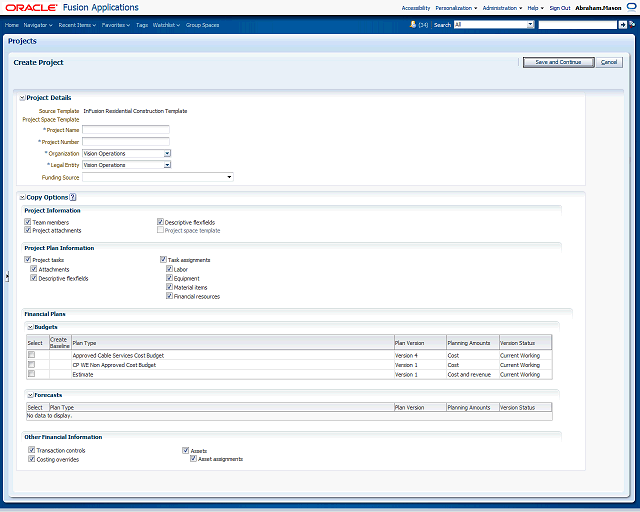This screenshot has height=512, width=640.
Task: Click the Save and Continue button
Action: (557, 62)
